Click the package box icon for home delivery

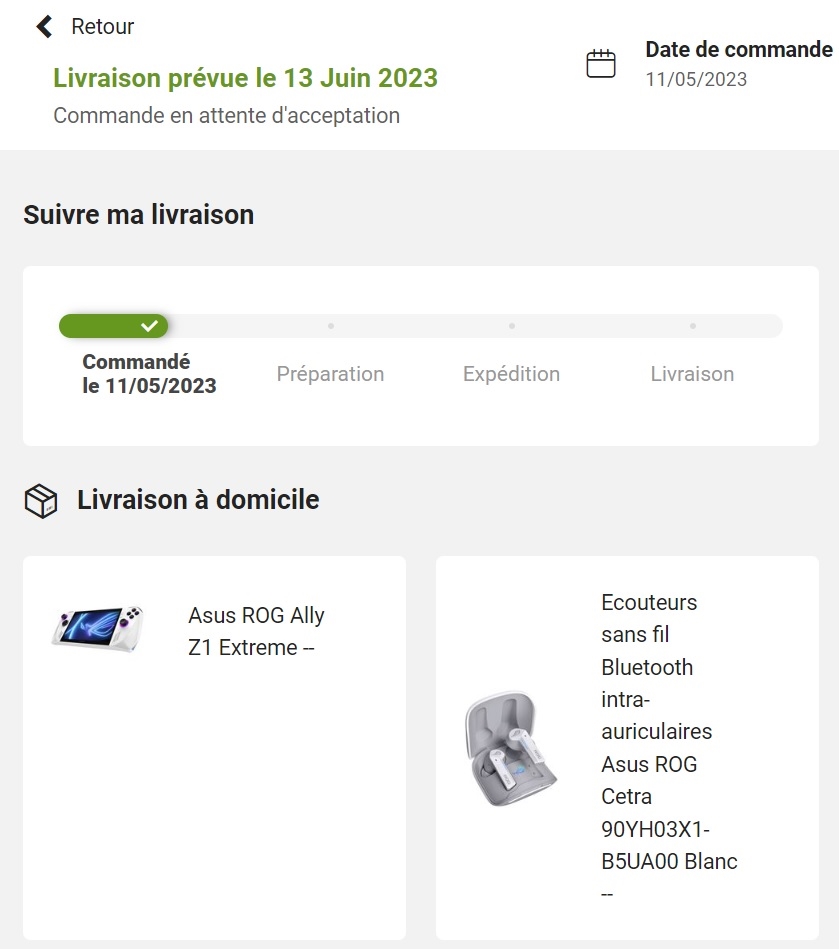pyautogui.click(x=41, y=501)
